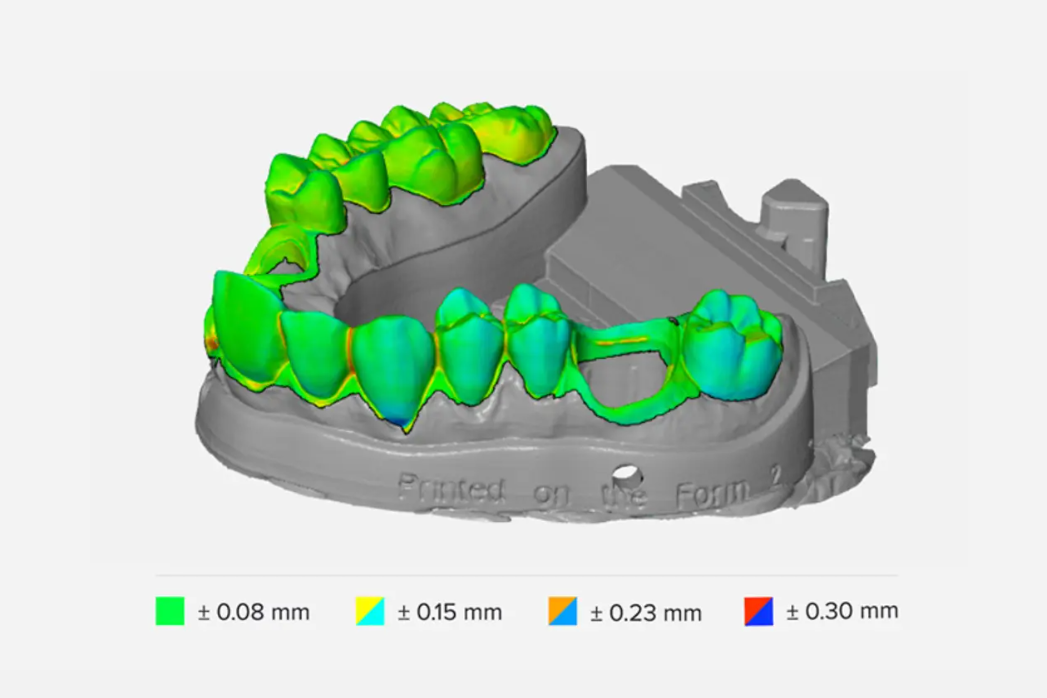Screen dimensions: 1047x698
Task: Click the yellow-cyan ± 0.15 mm swatch
Action: pyautogui.click(x=370, y=611)
